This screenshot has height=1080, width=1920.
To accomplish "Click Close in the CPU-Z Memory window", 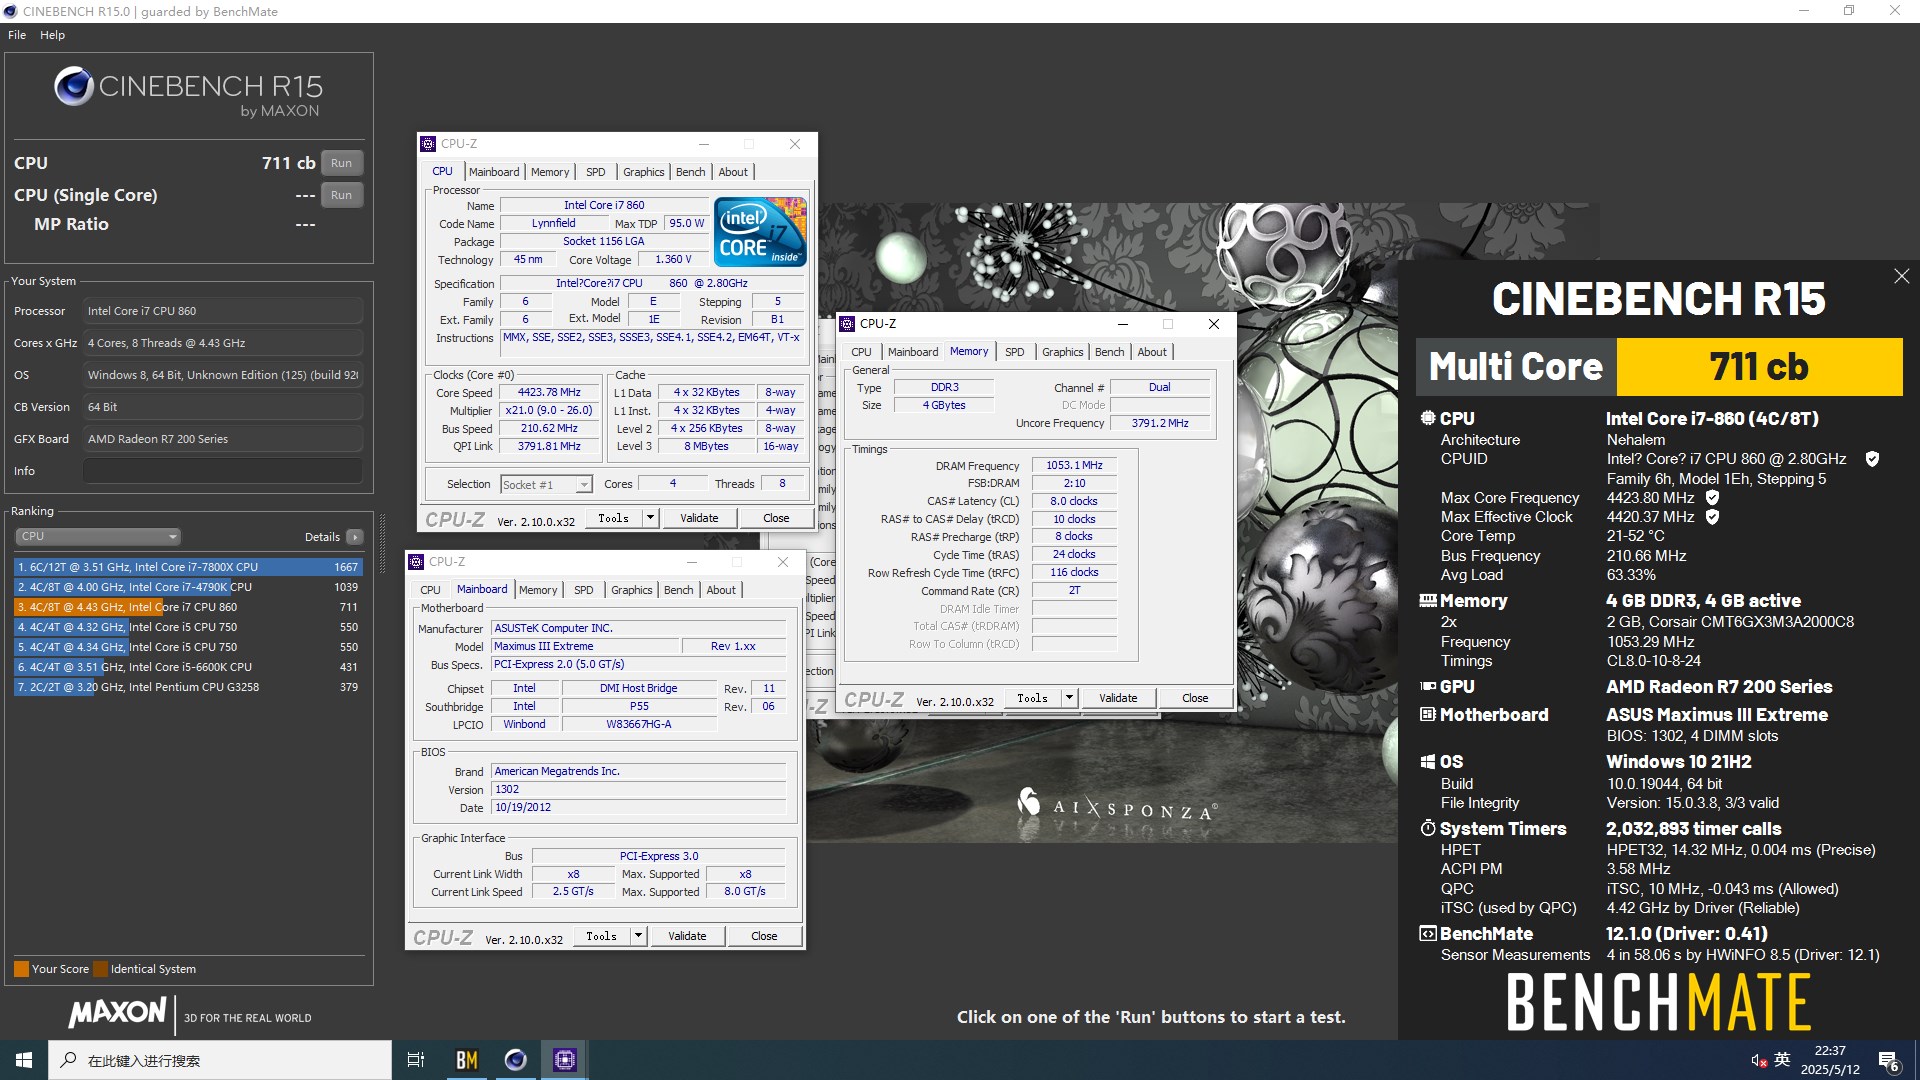I will coord(1195,698).
